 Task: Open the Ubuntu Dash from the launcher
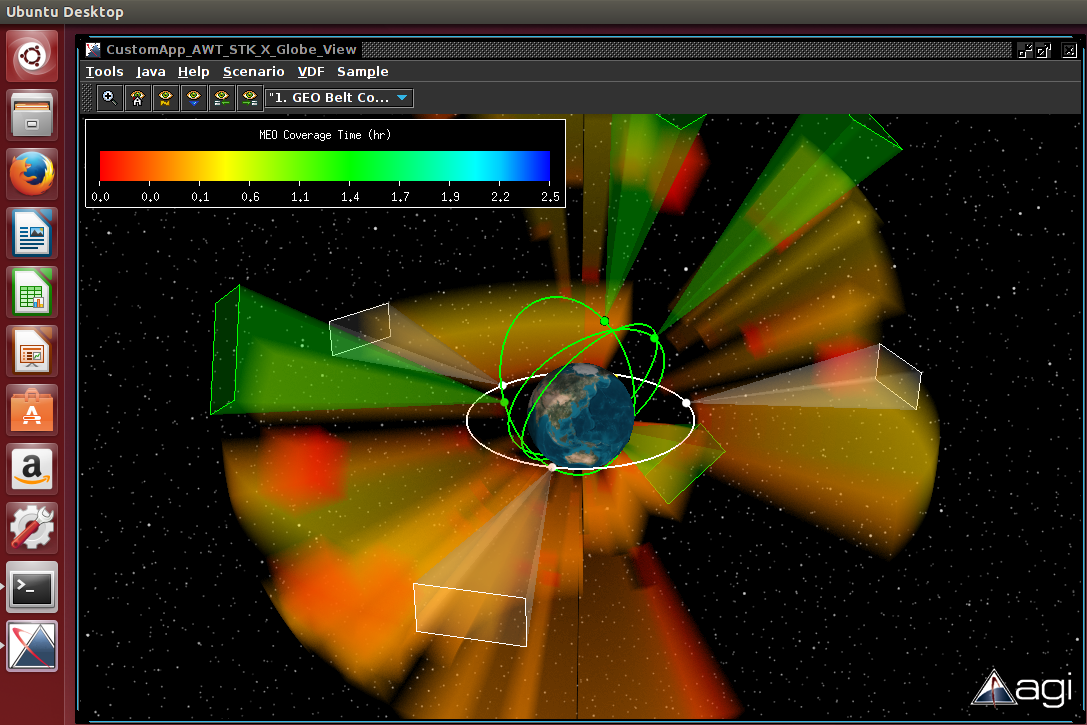coord(32,55)
